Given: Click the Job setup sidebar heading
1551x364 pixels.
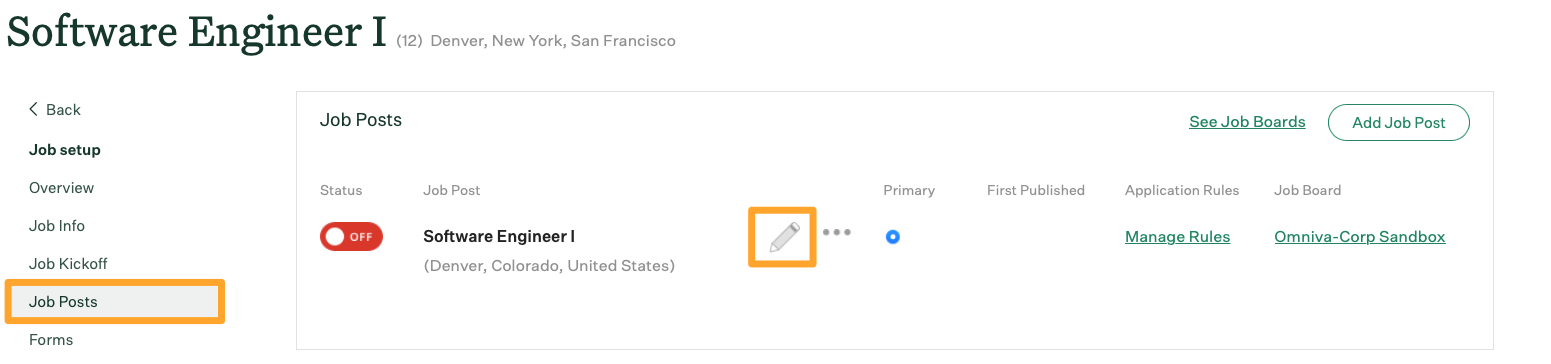Looking at the screenshot, I should (x=65, y=150).
